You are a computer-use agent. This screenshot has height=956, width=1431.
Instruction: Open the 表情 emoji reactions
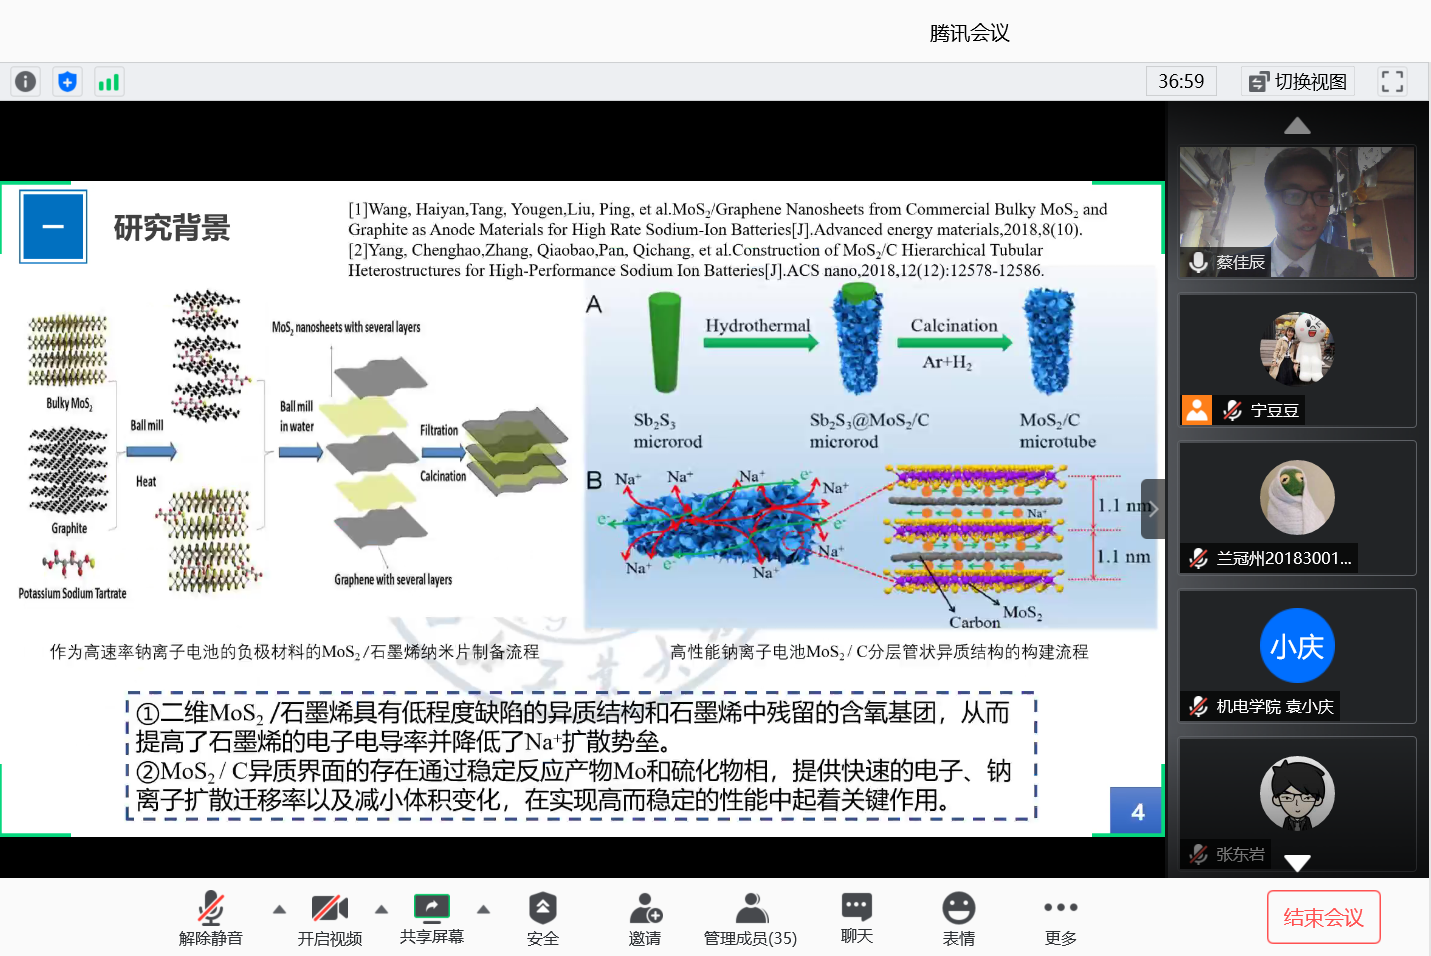pyautogui.click(x=958, y=918)
